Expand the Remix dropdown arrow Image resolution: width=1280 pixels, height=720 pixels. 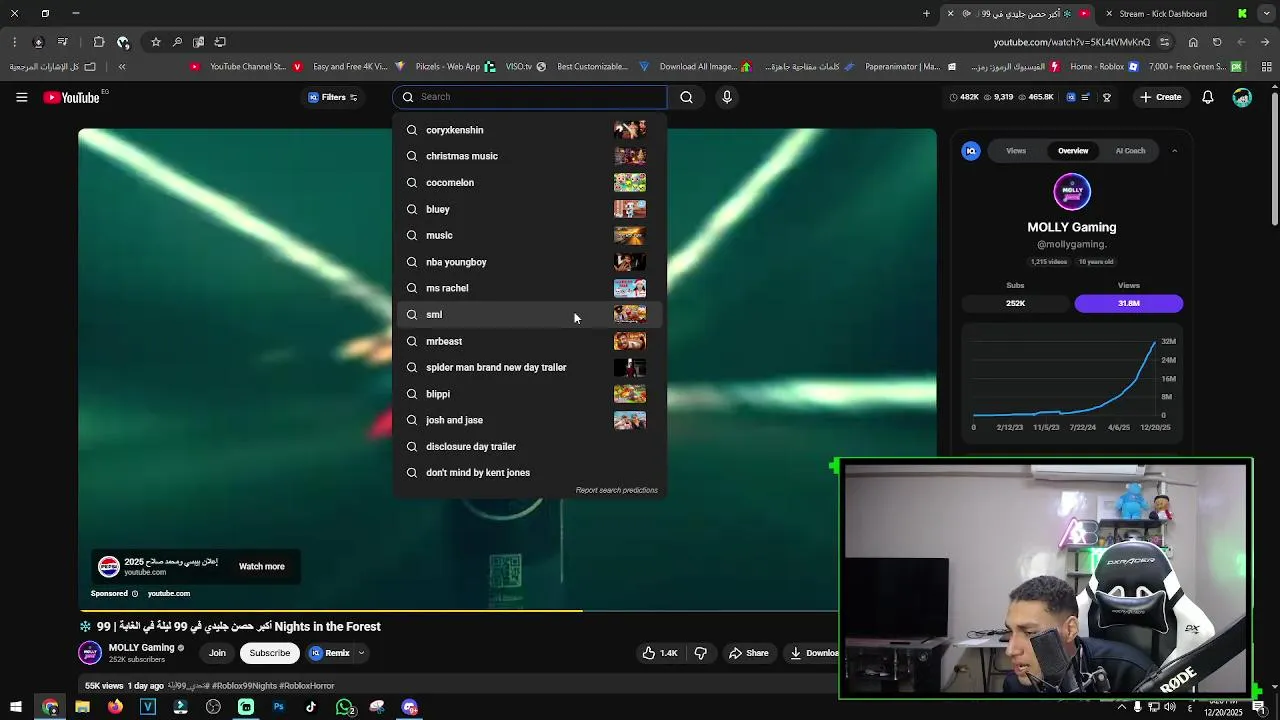[x=361, y=653]
